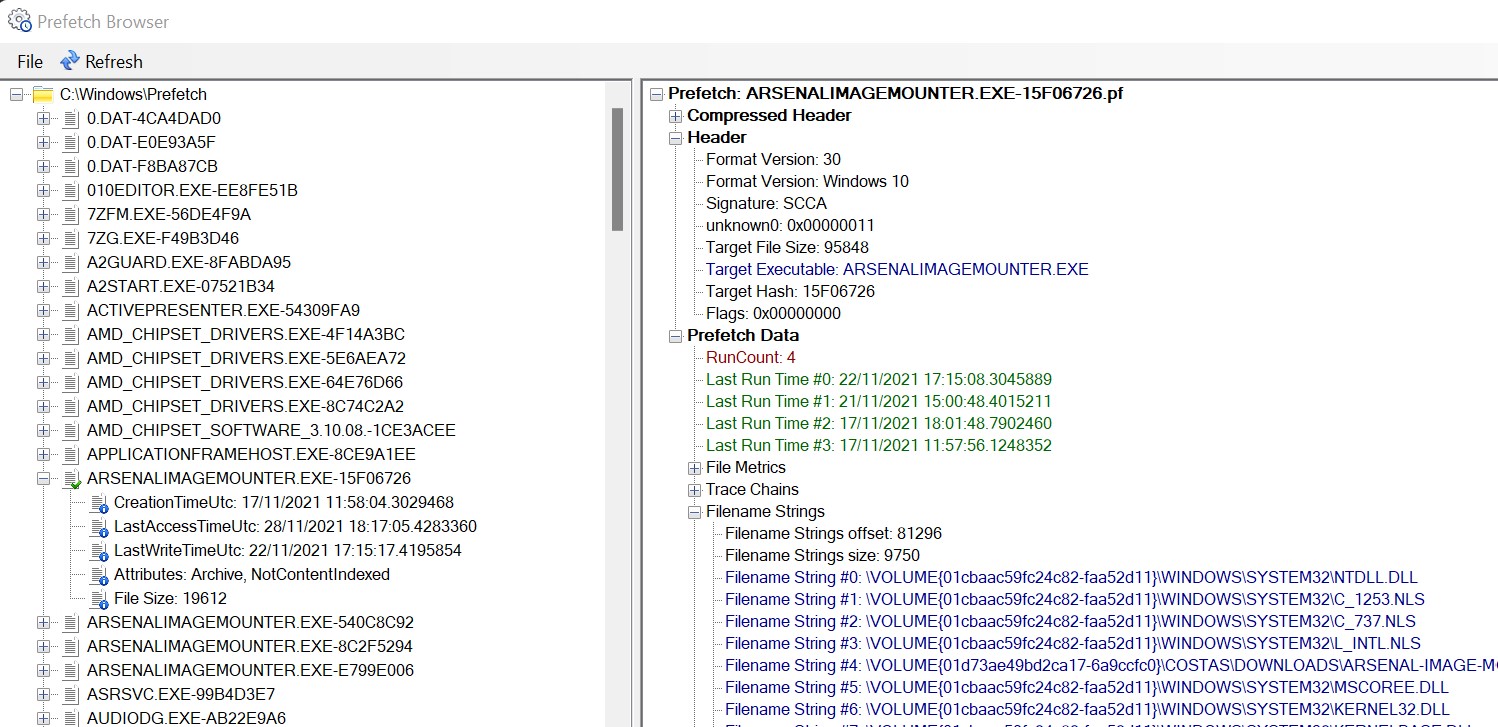
Task: Click file icon of 0.DAT-E0E93A5F
Action: pos(70,142)
